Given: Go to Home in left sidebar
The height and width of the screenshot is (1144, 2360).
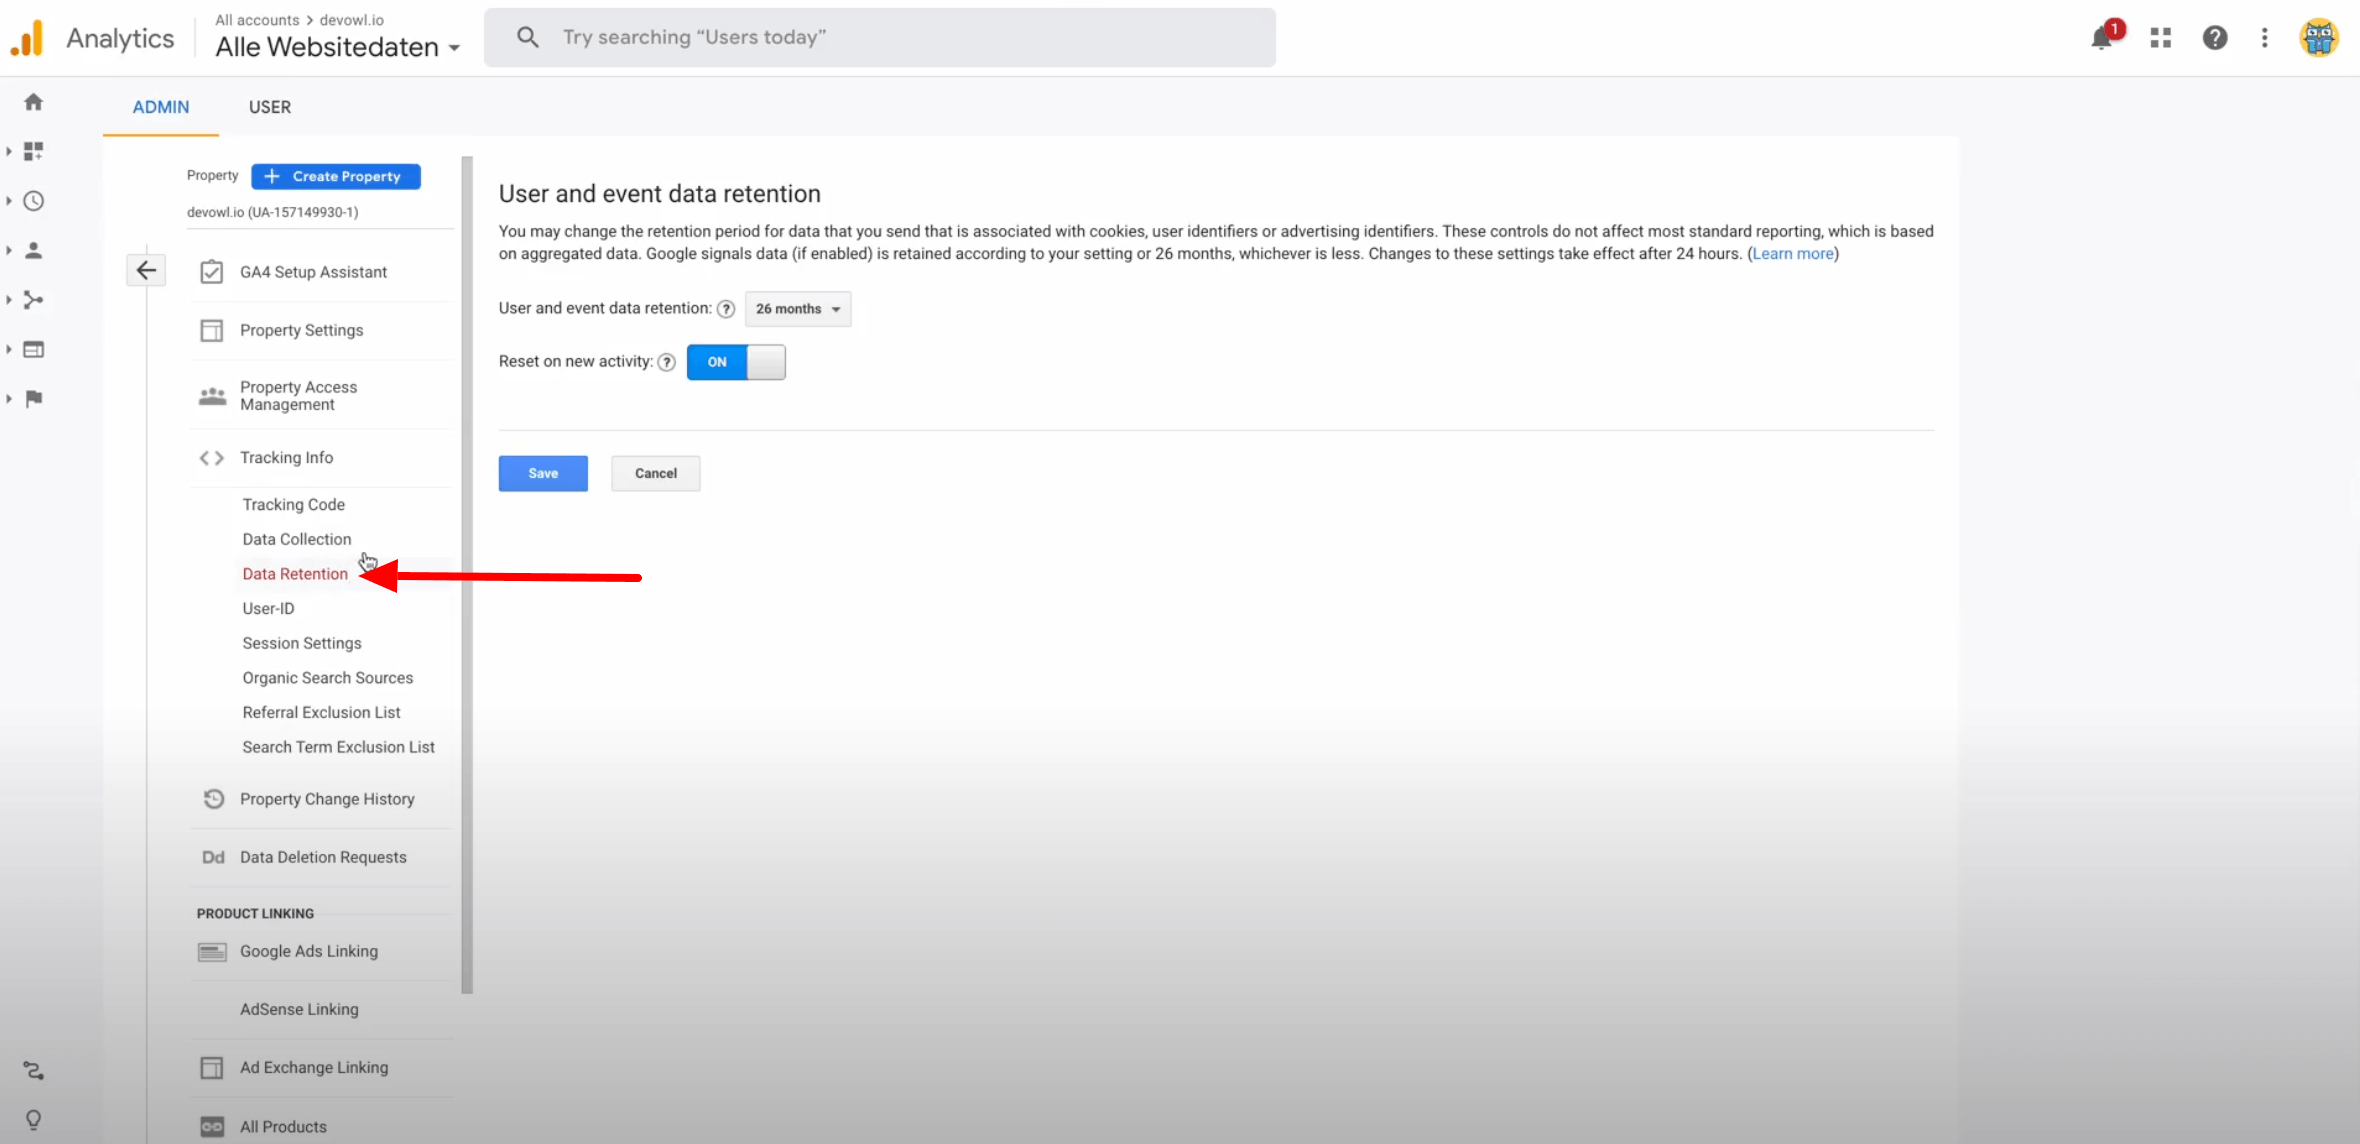Looking at the screenshot, I should point(34,102).
